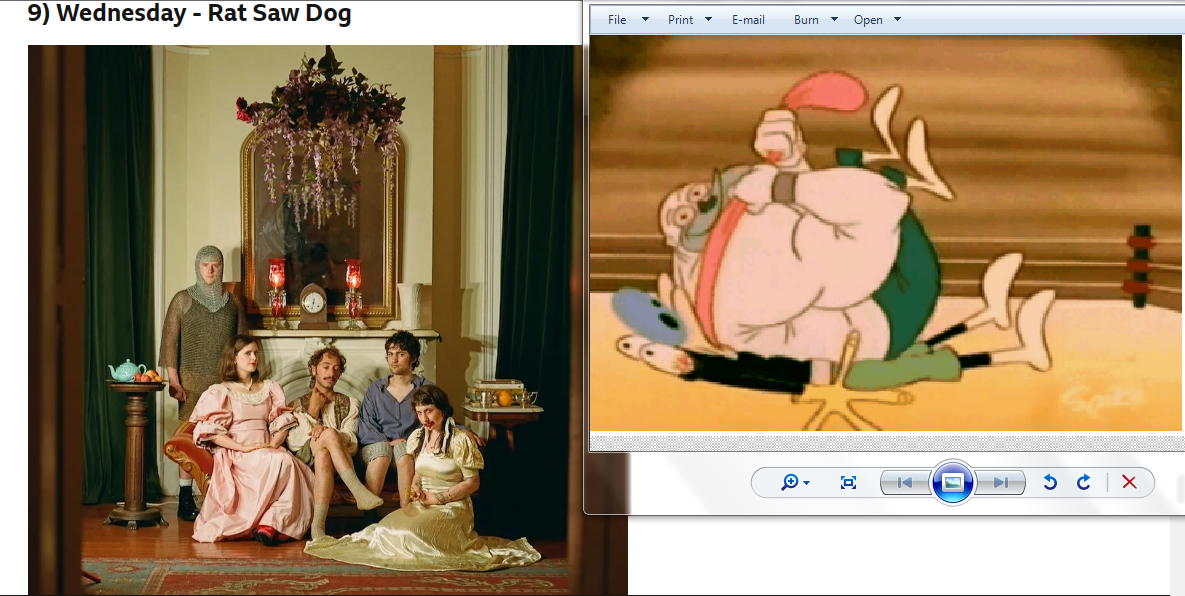The height and width of the screenshot is (596, 1185).
Task: Start the slide show with the round button
Action: pos(952,482)
